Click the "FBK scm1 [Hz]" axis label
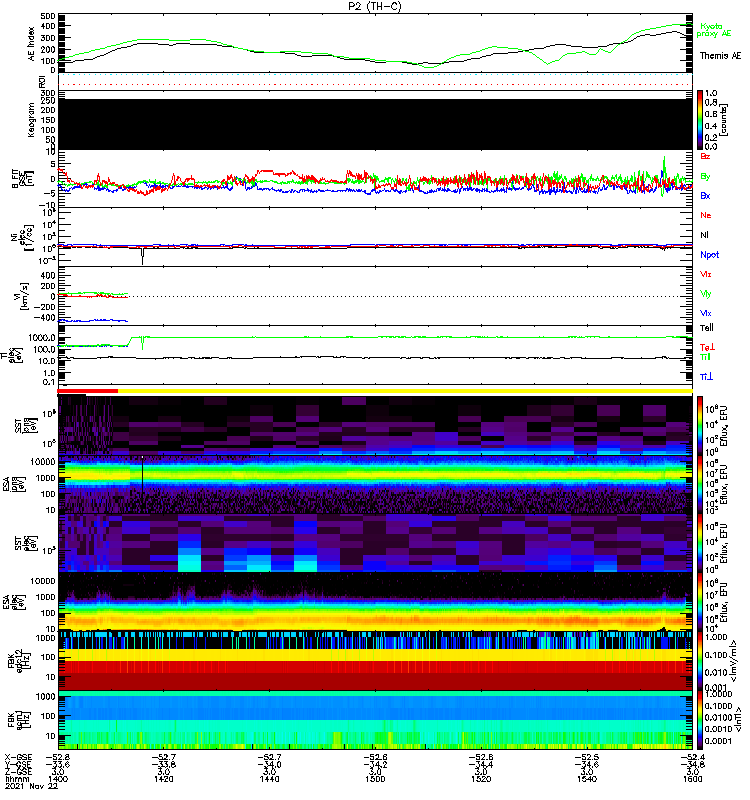This screenshot has width=750, height=800. click(19, 719)
